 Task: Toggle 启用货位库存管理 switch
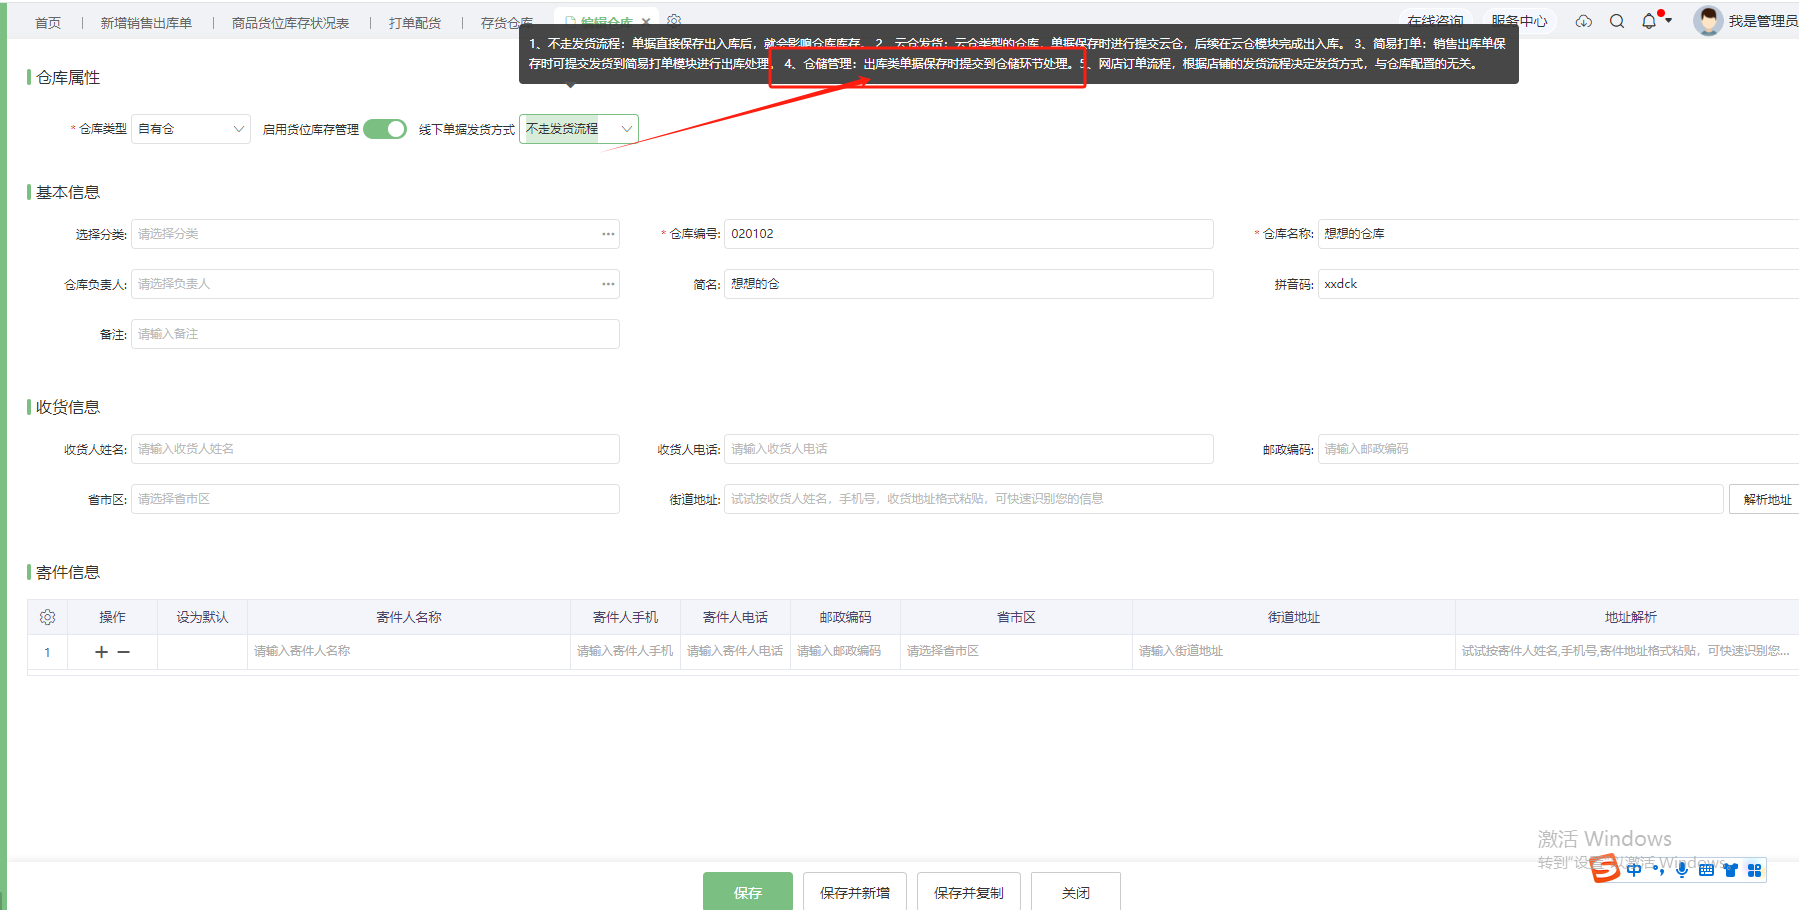385,129
